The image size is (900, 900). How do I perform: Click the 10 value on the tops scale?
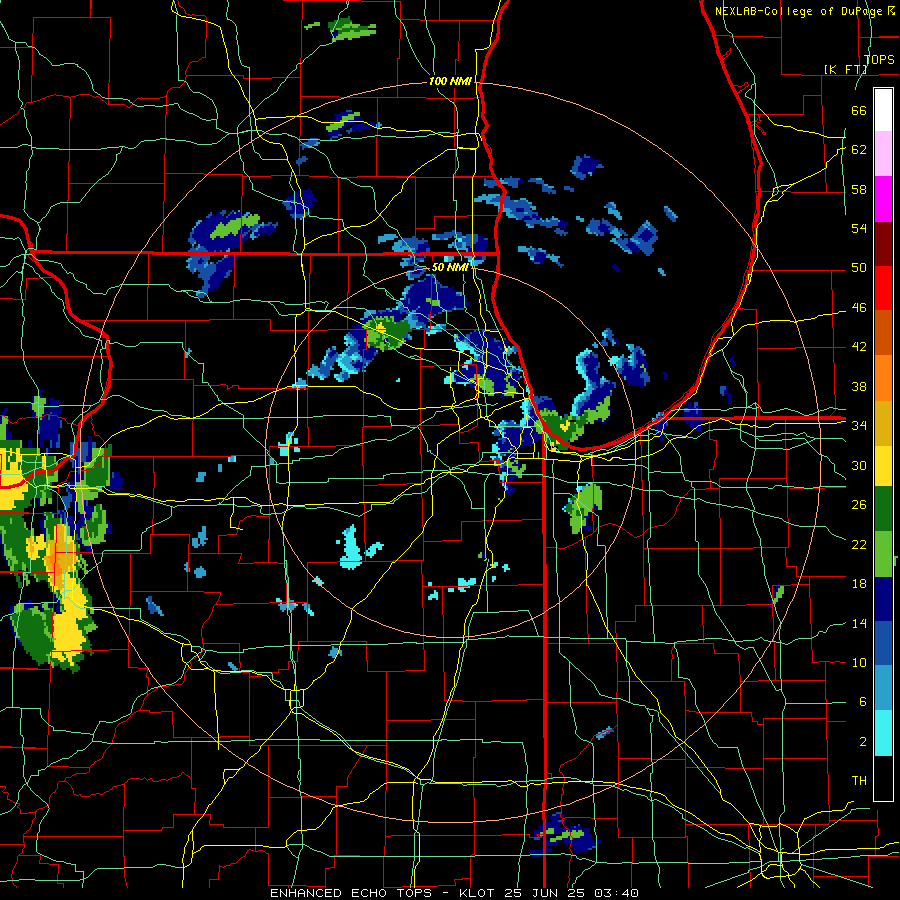point(859,662)
